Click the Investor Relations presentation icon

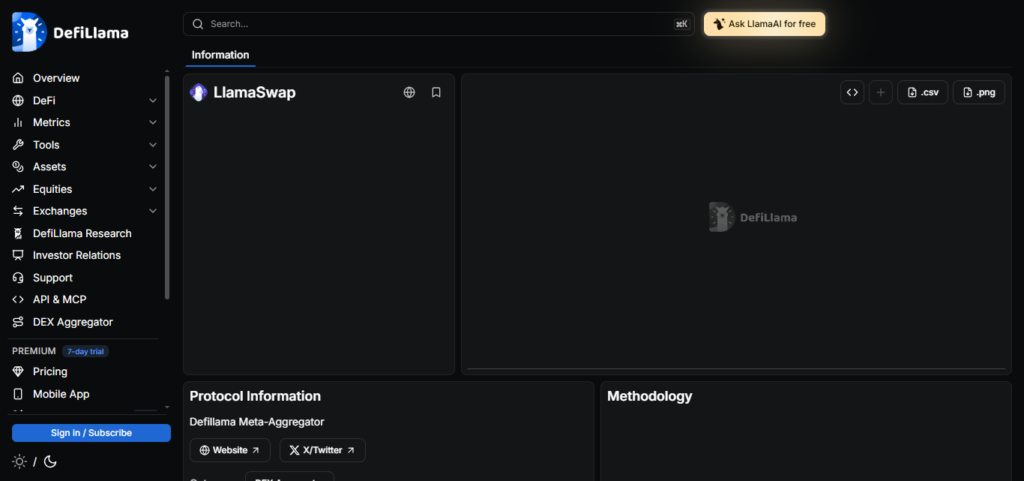click(18, 255)
